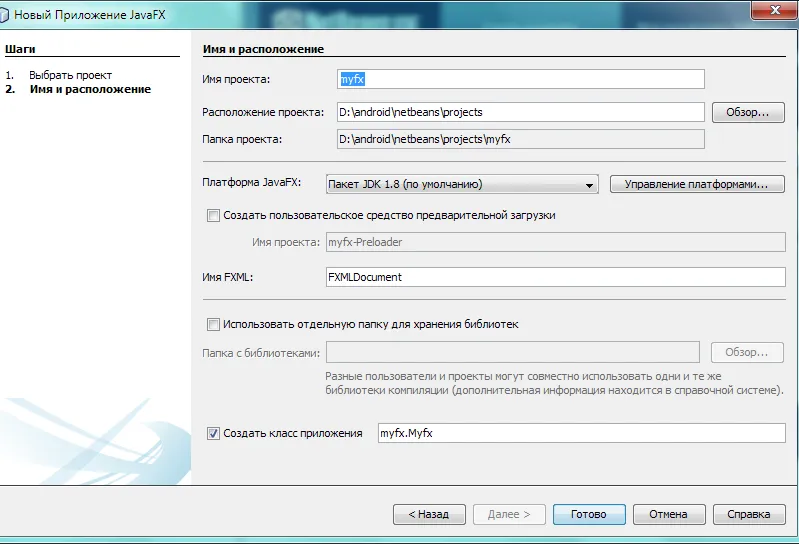
Task: Click the Папка проекта label
Action: click(x=242, y=140)
